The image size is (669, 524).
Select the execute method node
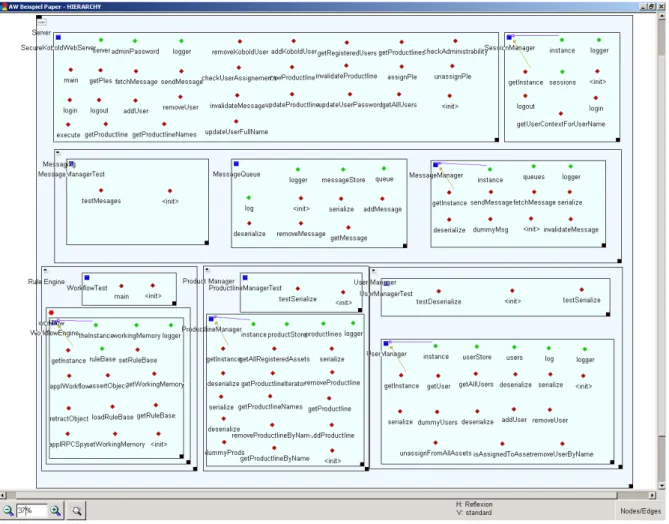pos(68,125)
